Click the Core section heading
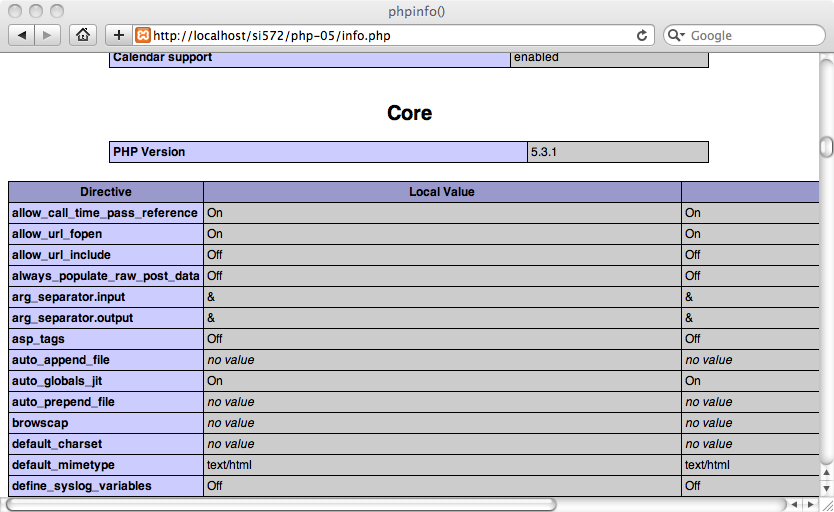The height and width of the screenshot is (512, 834). point(410,113)
